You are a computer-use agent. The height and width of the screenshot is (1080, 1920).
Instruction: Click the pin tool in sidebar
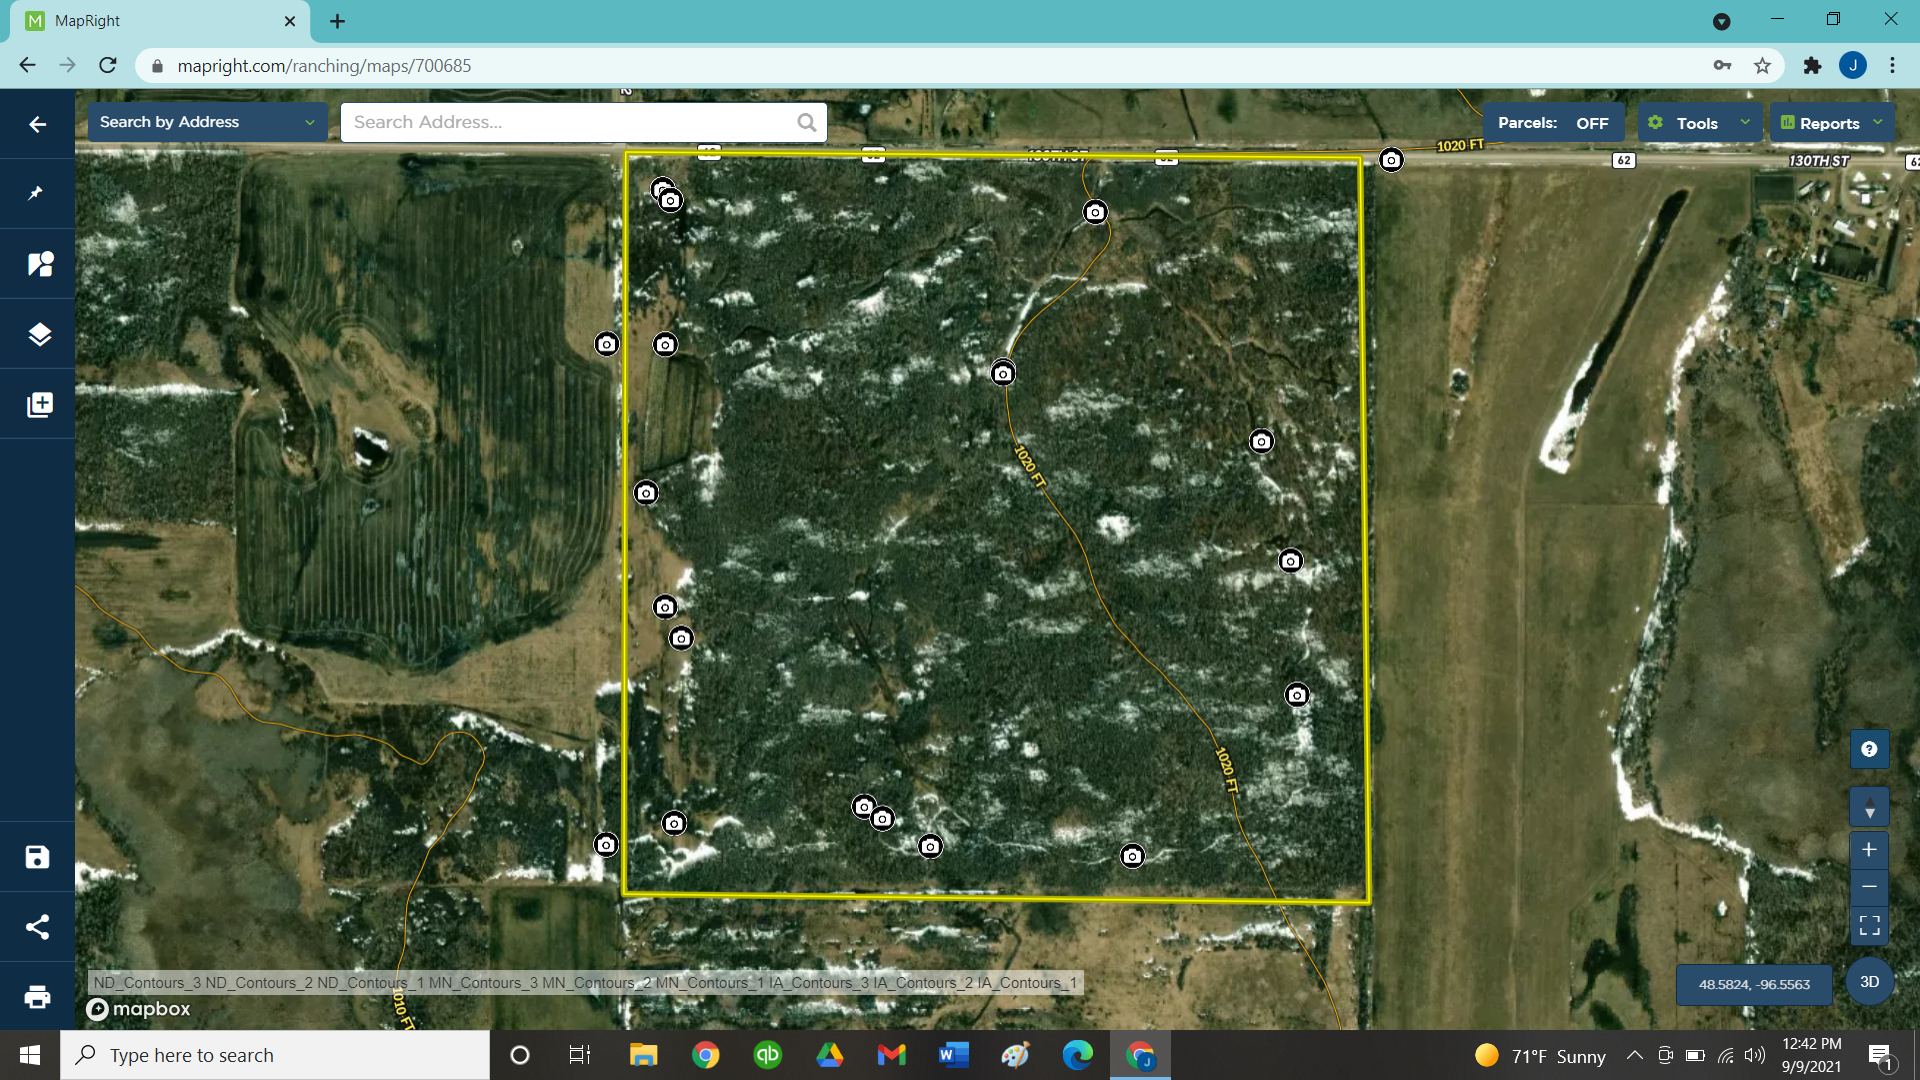(37, 193)
